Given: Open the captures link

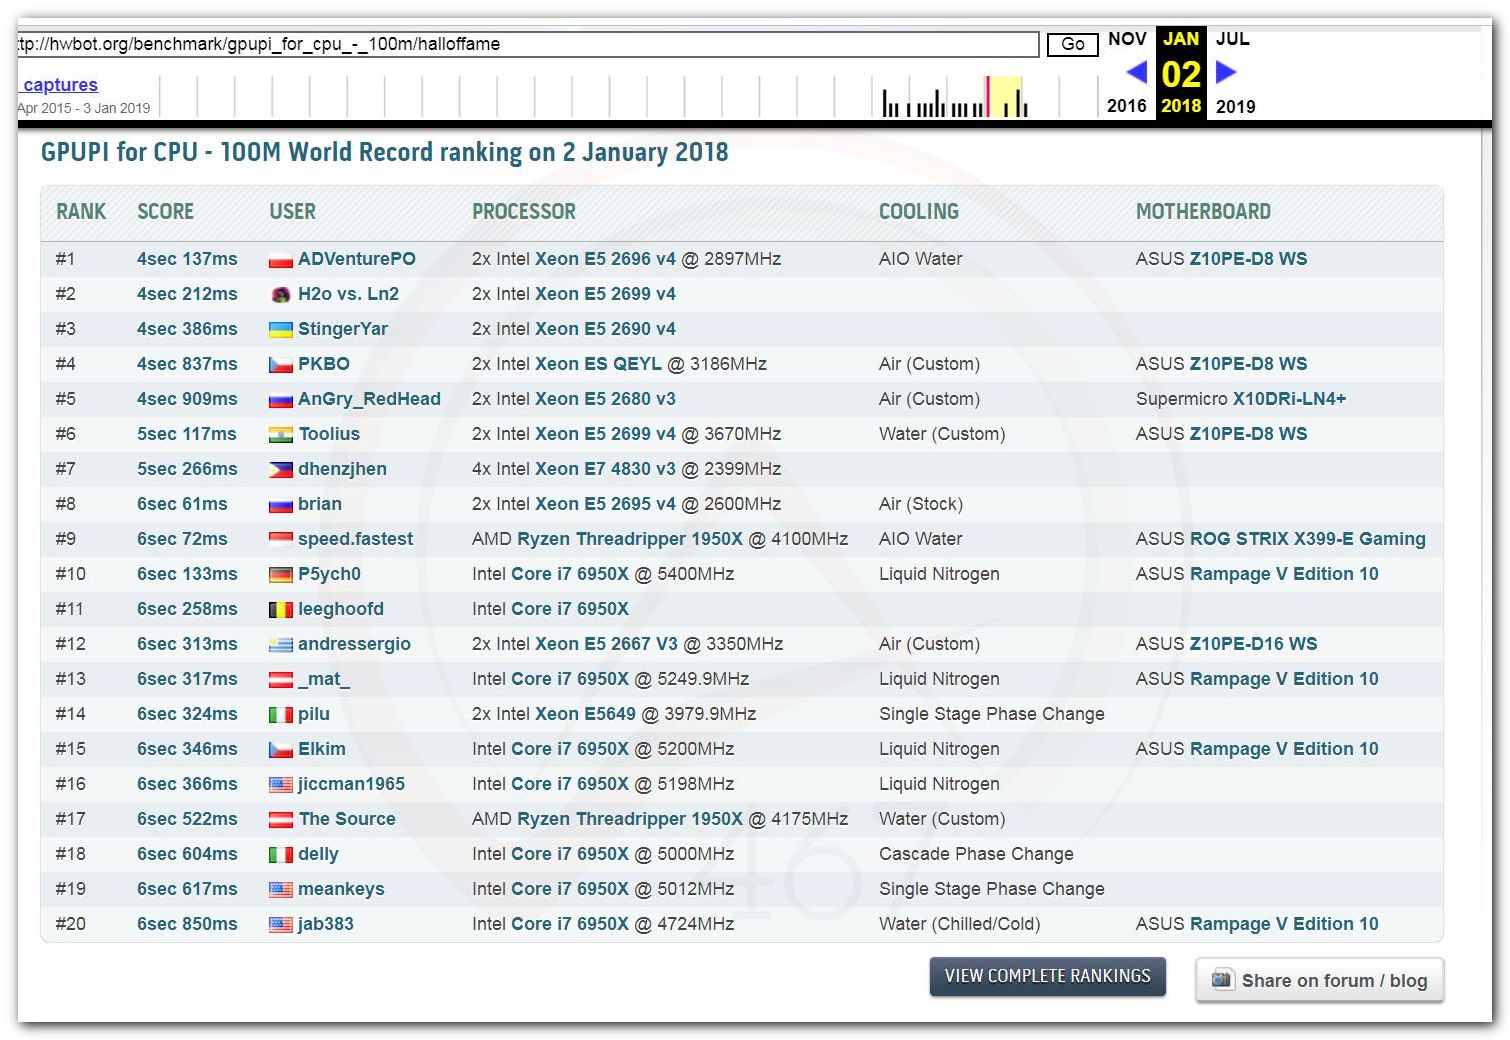Looking at the screenshot, I should click(x=60, y=85).
